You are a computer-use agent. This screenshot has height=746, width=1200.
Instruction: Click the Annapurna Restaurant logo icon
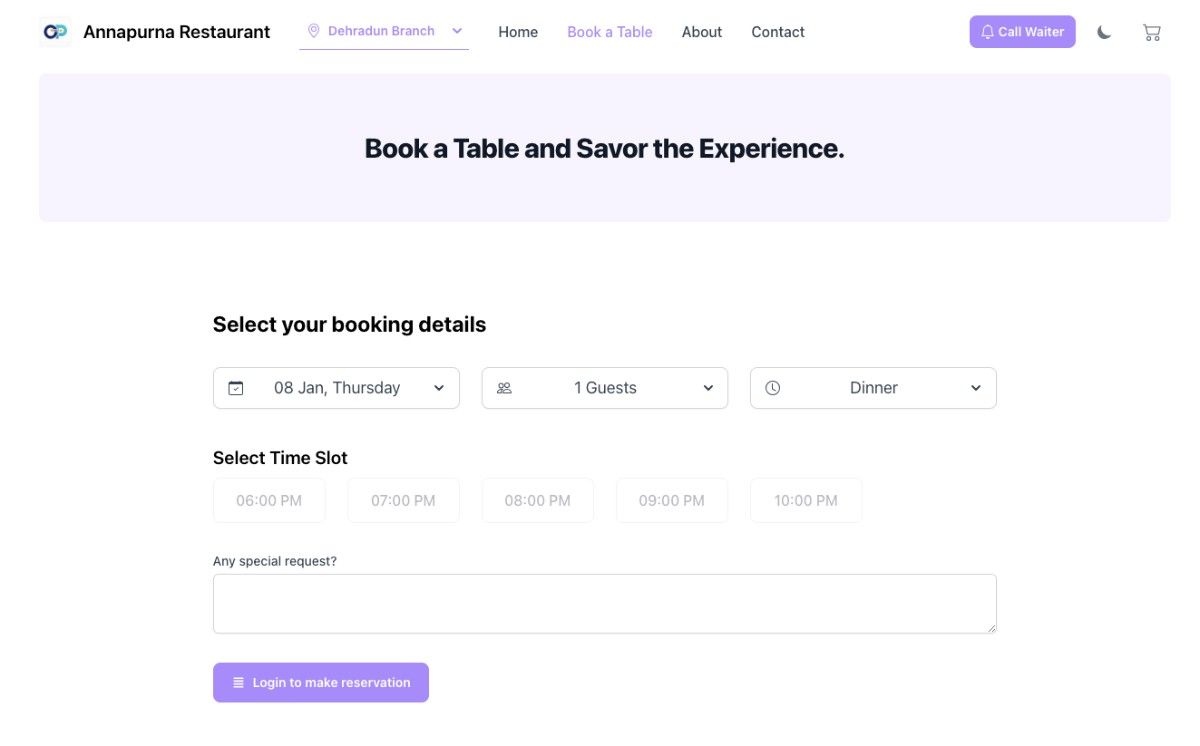55,32
